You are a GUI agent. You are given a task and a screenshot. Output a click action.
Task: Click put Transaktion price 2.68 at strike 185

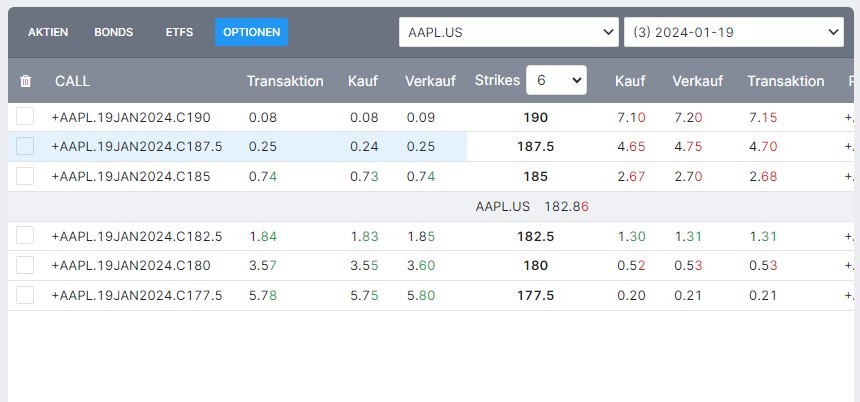coord(763,177)
